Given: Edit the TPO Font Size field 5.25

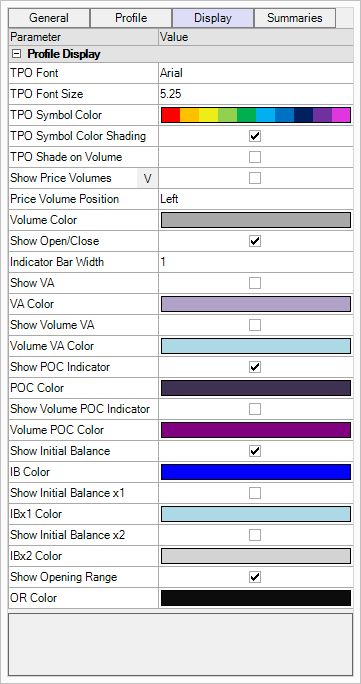Looking at the screenshot, I should pyautogui.click(x=170, y=94).
